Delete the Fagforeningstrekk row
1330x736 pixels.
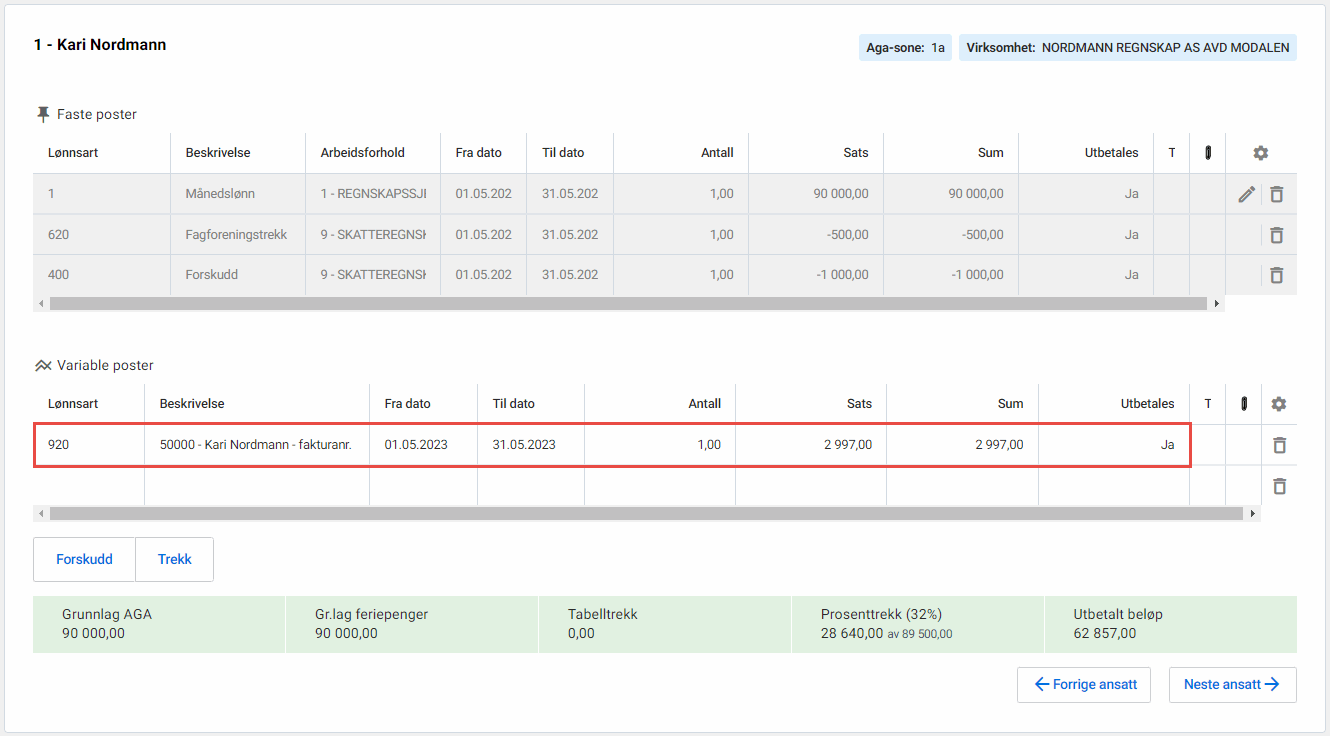(x=1277, y=235)
